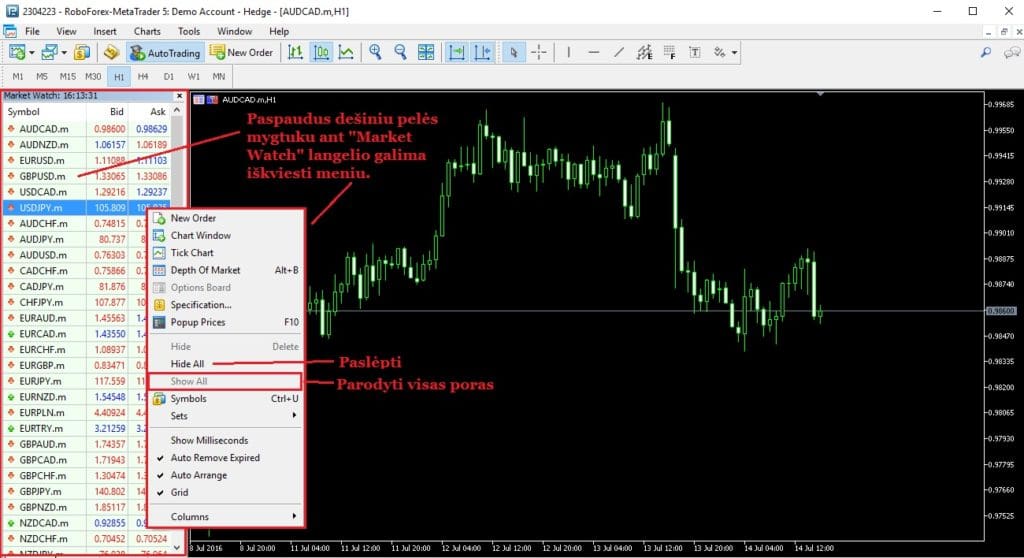
Task: Zoom out the chart
Action: coord(400,53)
